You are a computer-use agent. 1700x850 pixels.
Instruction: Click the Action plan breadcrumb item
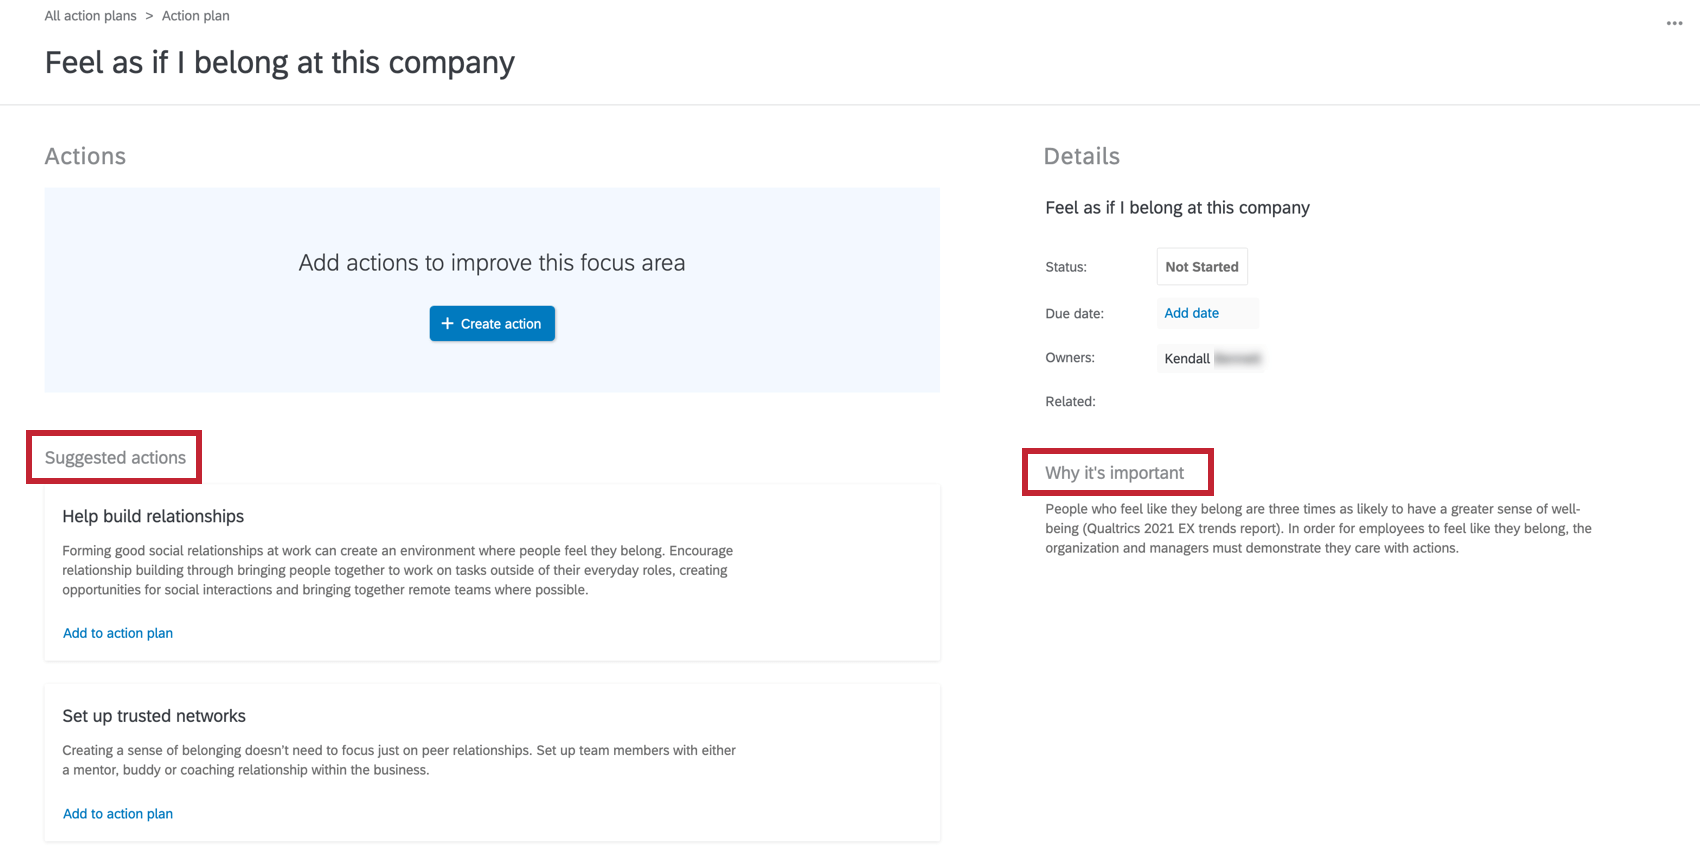195,16
